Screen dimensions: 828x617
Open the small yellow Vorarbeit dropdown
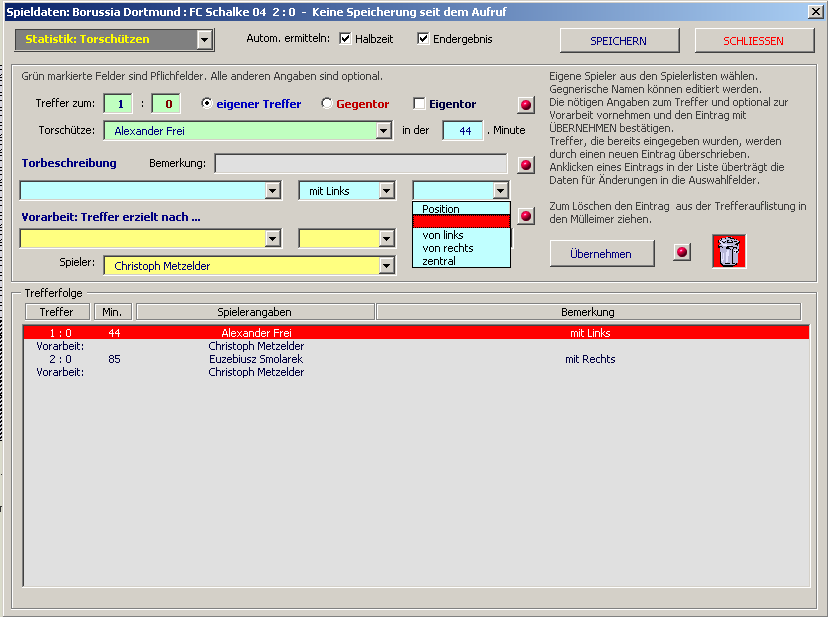point(387,239)
